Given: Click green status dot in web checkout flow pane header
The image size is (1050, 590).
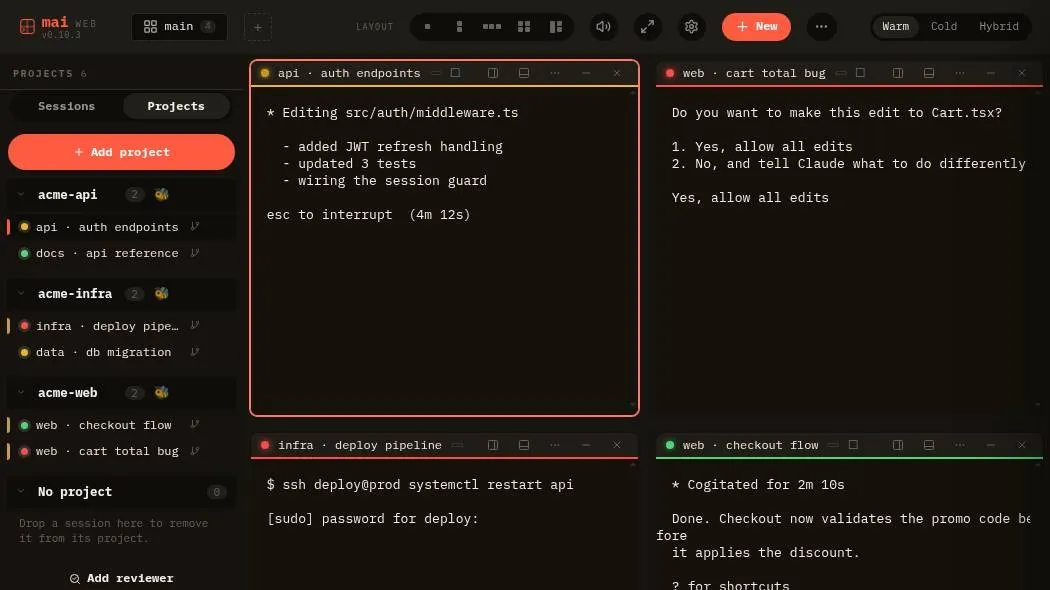Looking at the screenshot, I should click(x=670, y=445).
